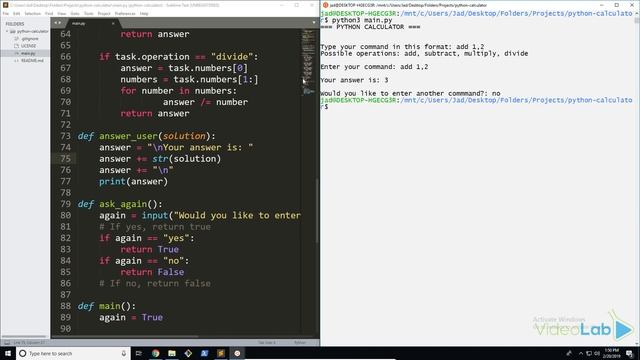Open the Help menu
640x360 pixels.
[144, 13]
